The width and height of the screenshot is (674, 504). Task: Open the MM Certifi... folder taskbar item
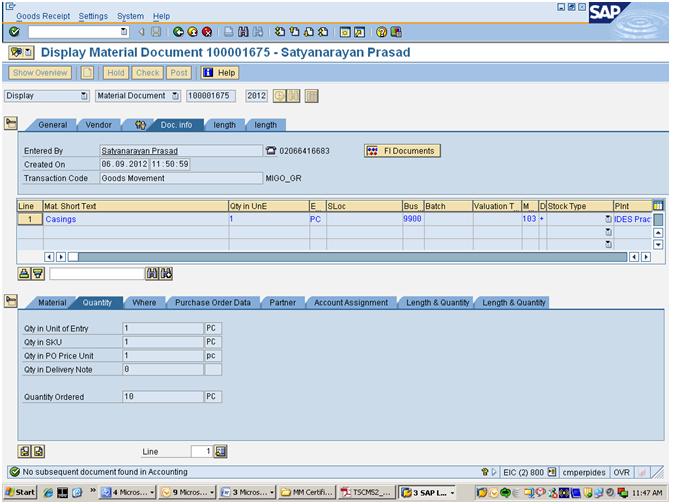[307, 492]
